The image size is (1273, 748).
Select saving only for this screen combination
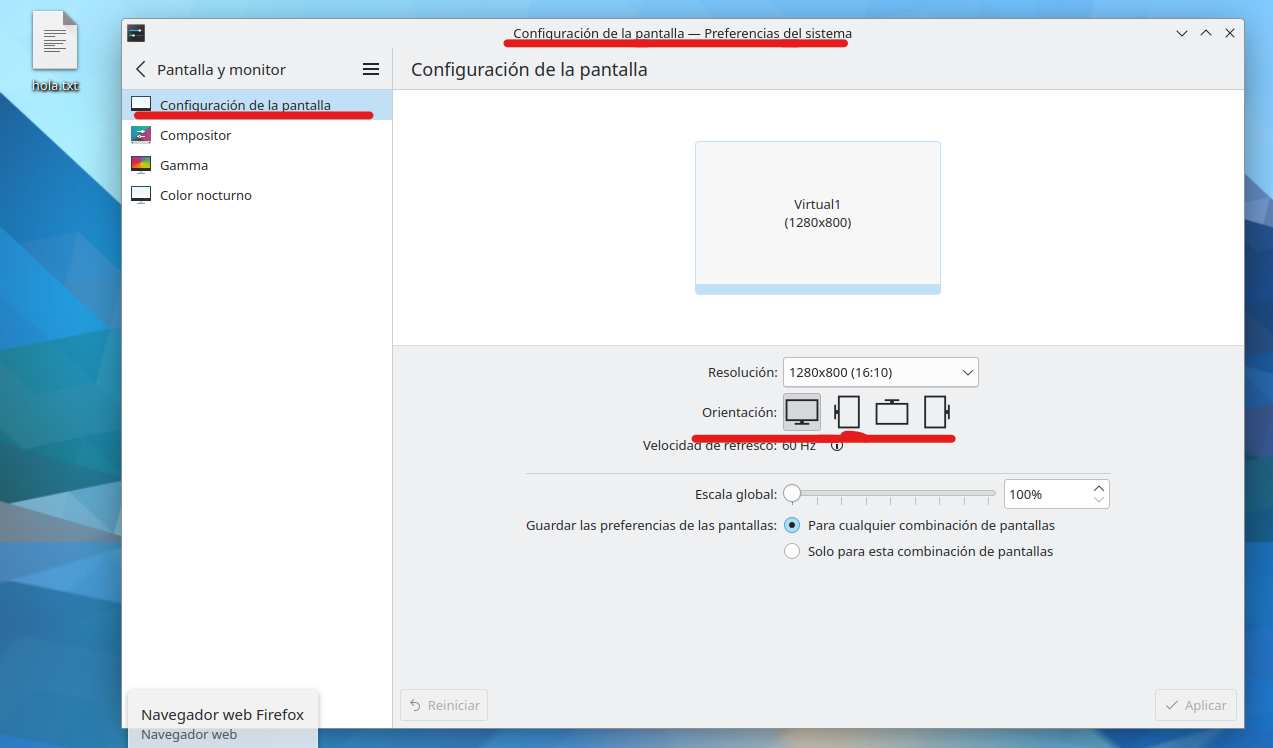pos(792,550)
